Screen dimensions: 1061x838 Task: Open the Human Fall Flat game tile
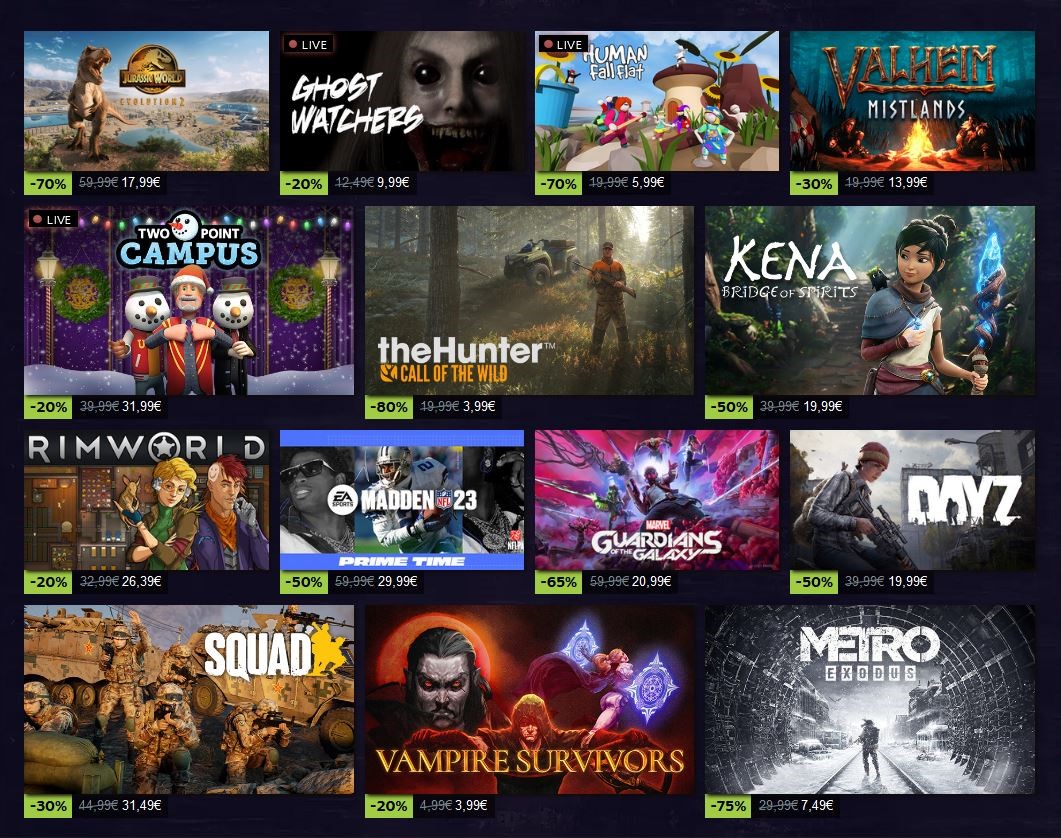pyautogui.click(x=656, y=101)
